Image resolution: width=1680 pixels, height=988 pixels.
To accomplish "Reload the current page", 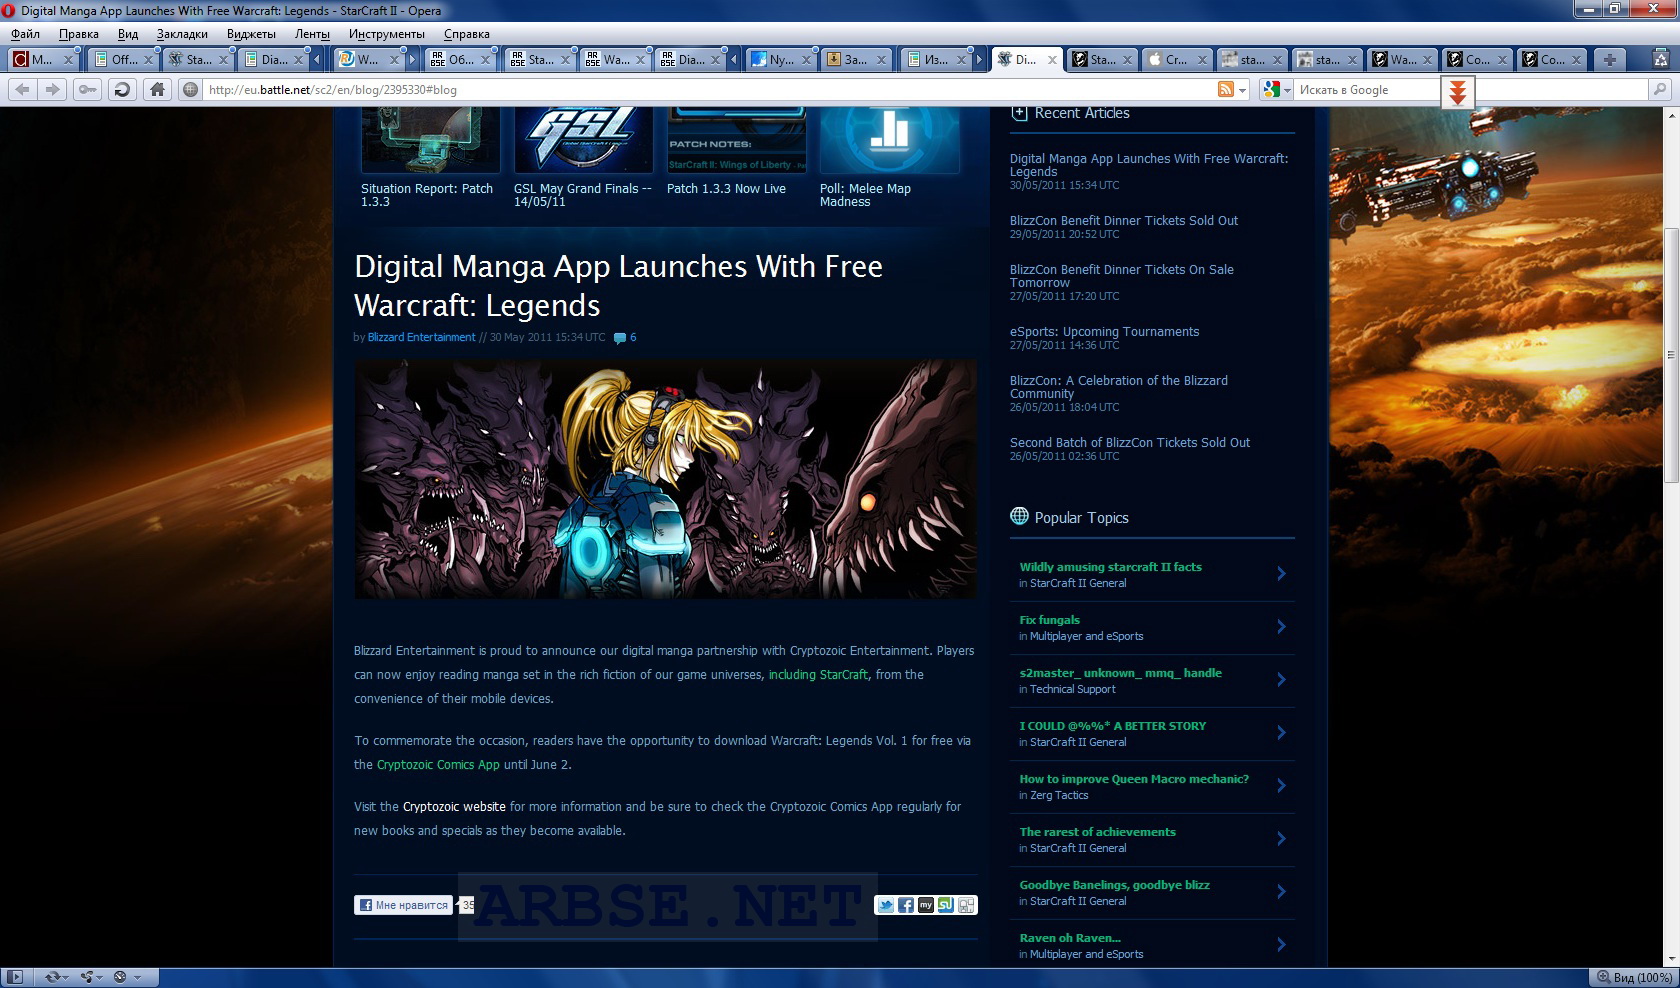I will 122,90.
